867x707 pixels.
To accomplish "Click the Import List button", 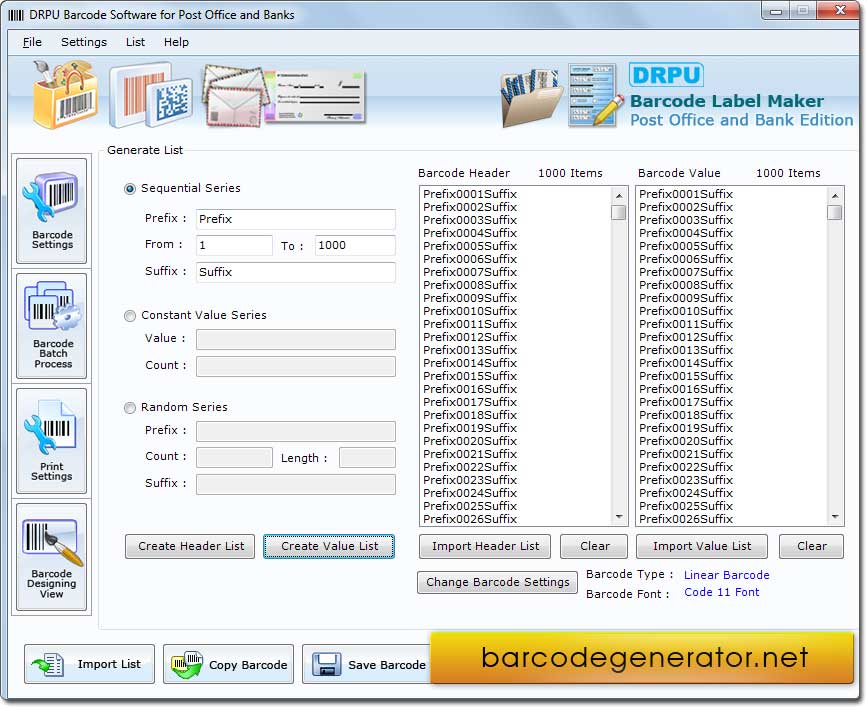I will (x=90, y=664).
